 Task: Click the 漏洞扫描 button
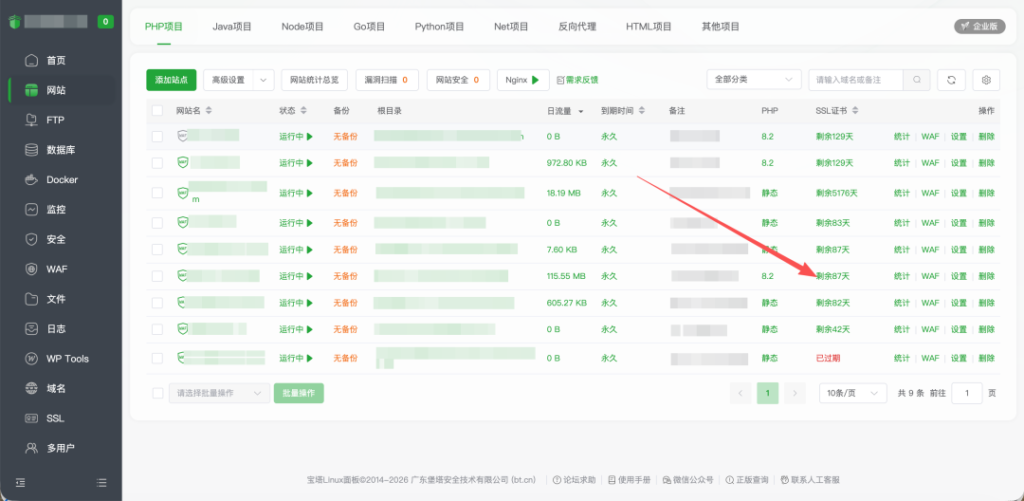pos(387,80)
